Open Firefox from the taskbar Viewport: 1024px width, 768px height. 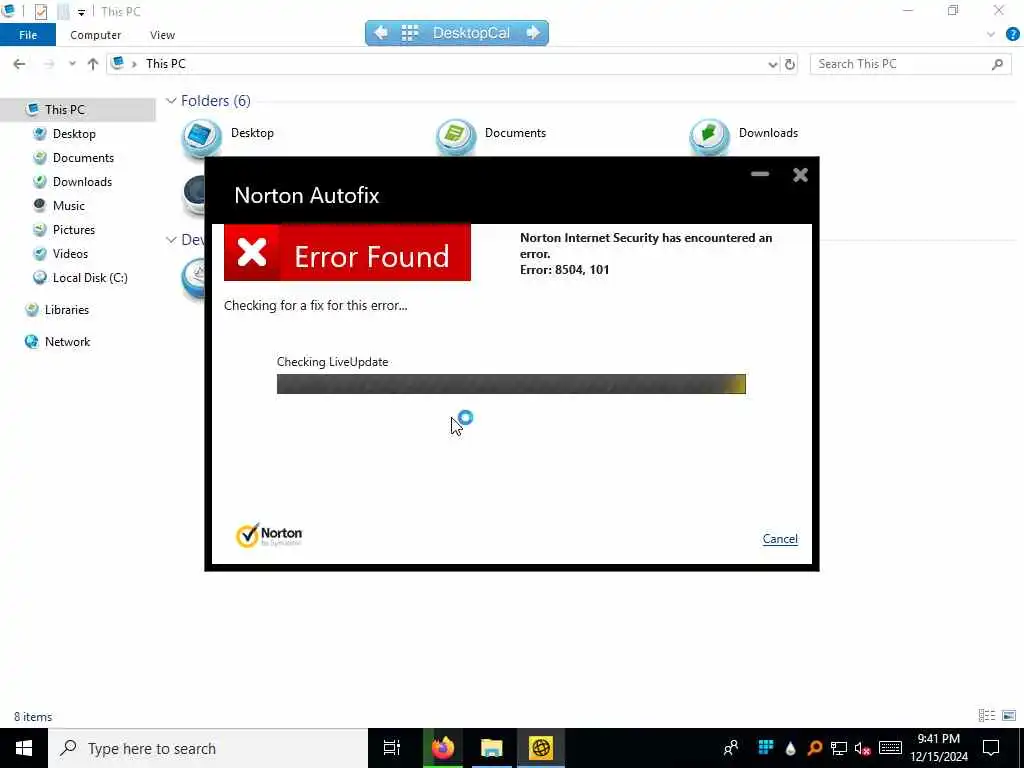coord(443,748)
